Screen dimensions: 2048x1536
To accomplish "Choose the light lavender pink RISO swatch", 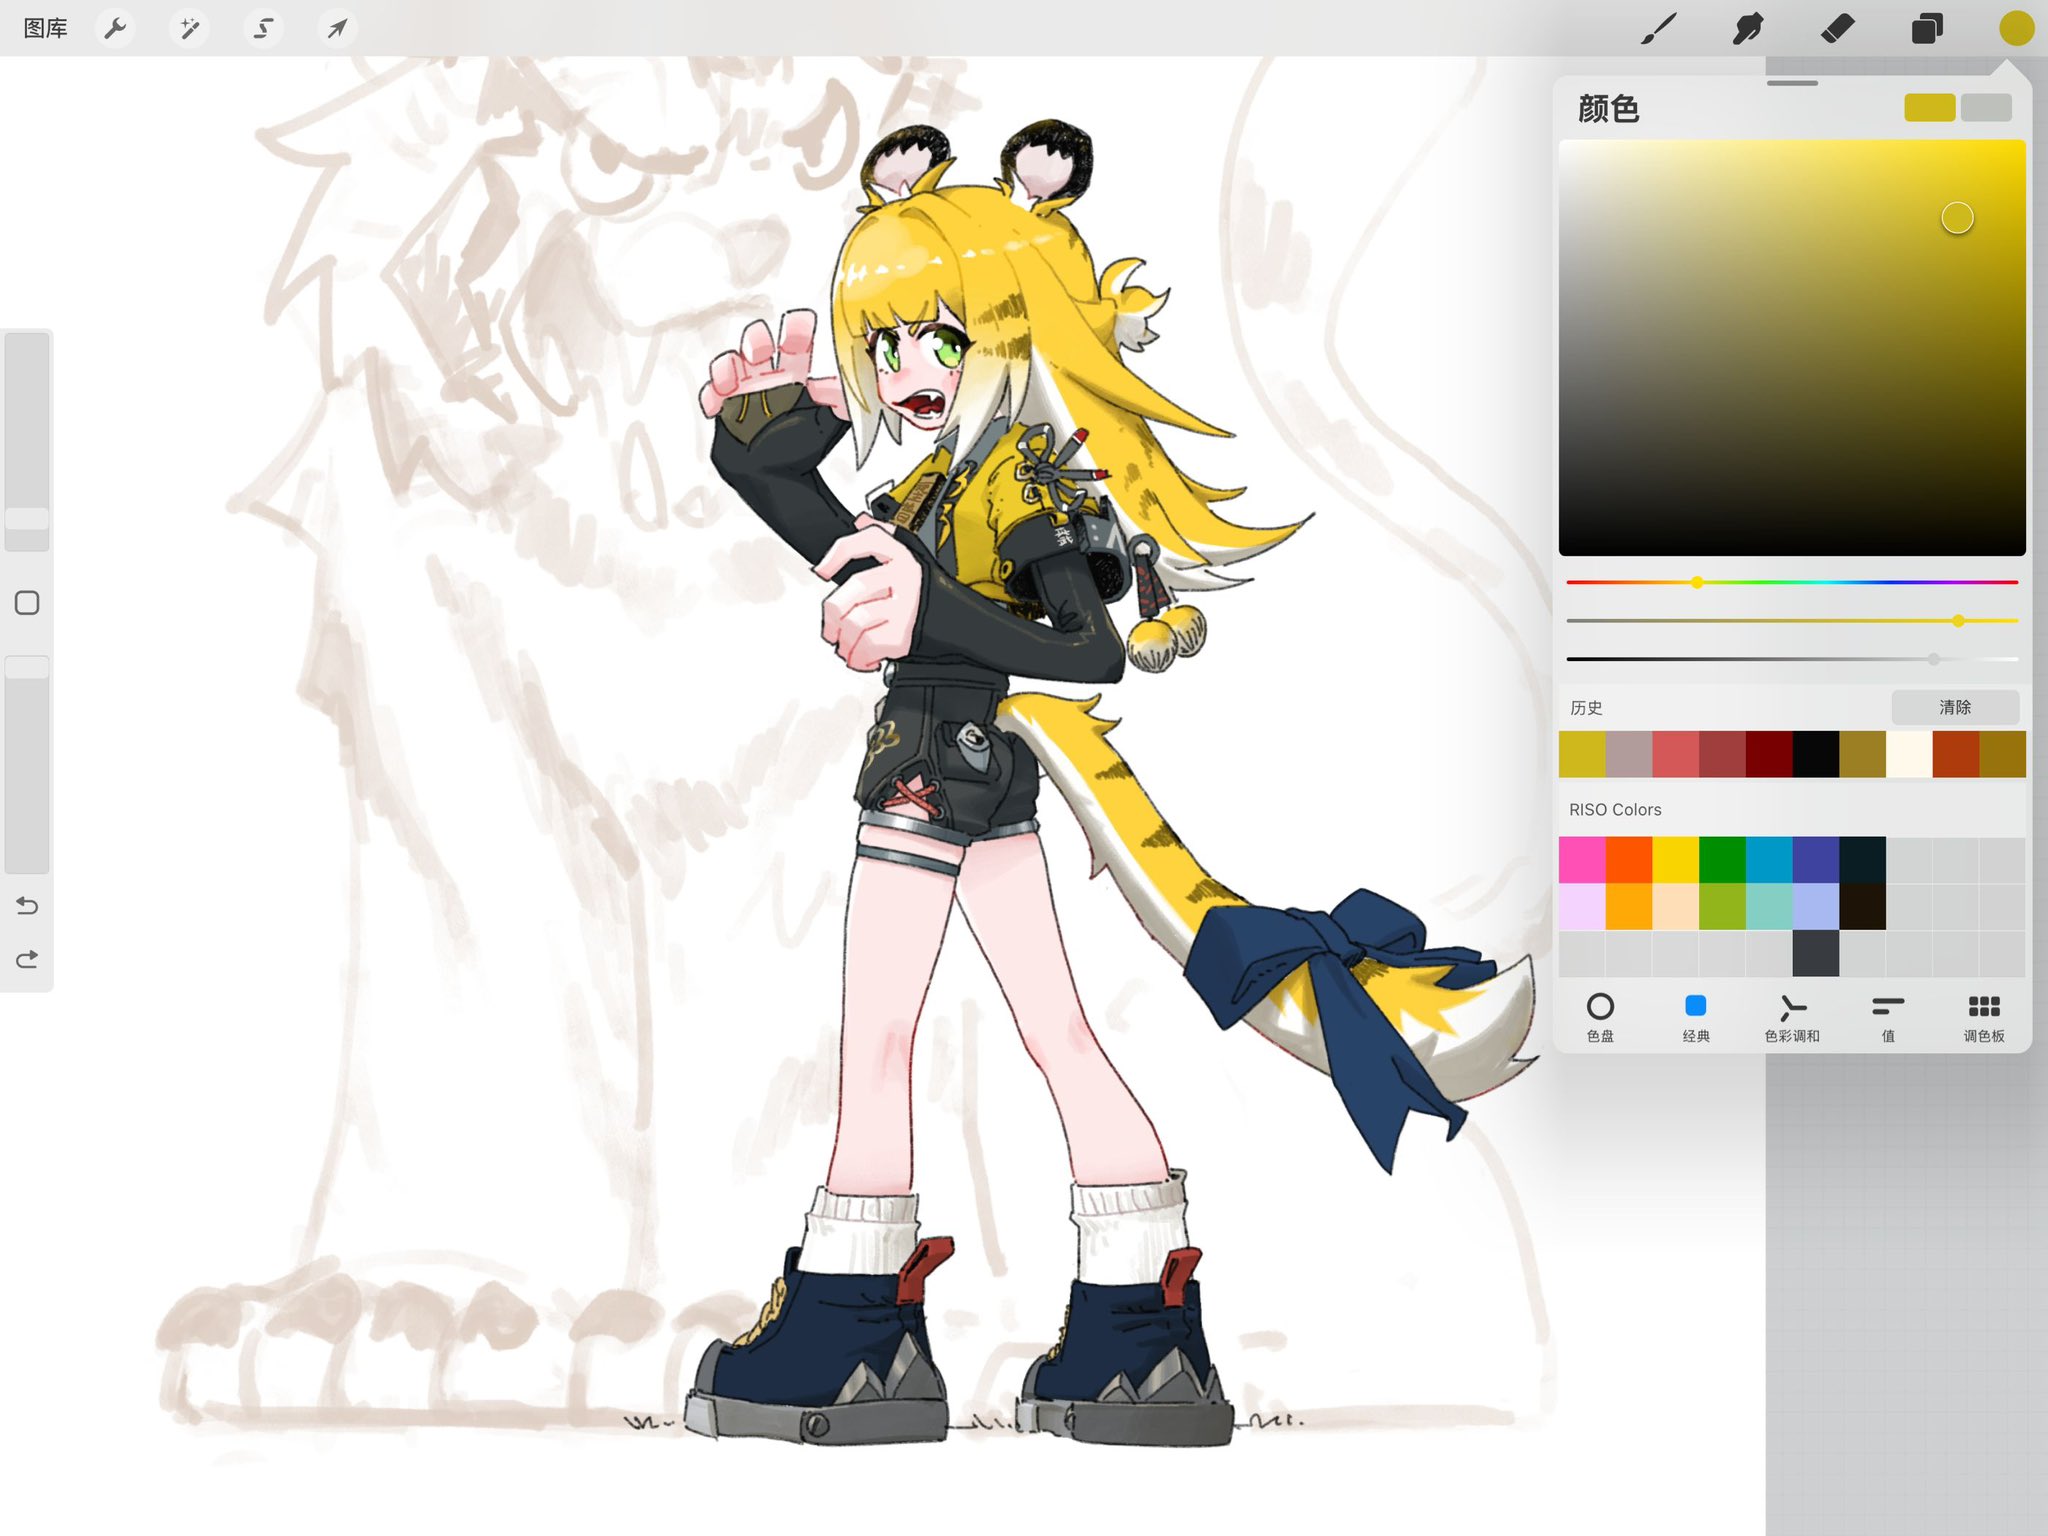I will point(1582,906).
